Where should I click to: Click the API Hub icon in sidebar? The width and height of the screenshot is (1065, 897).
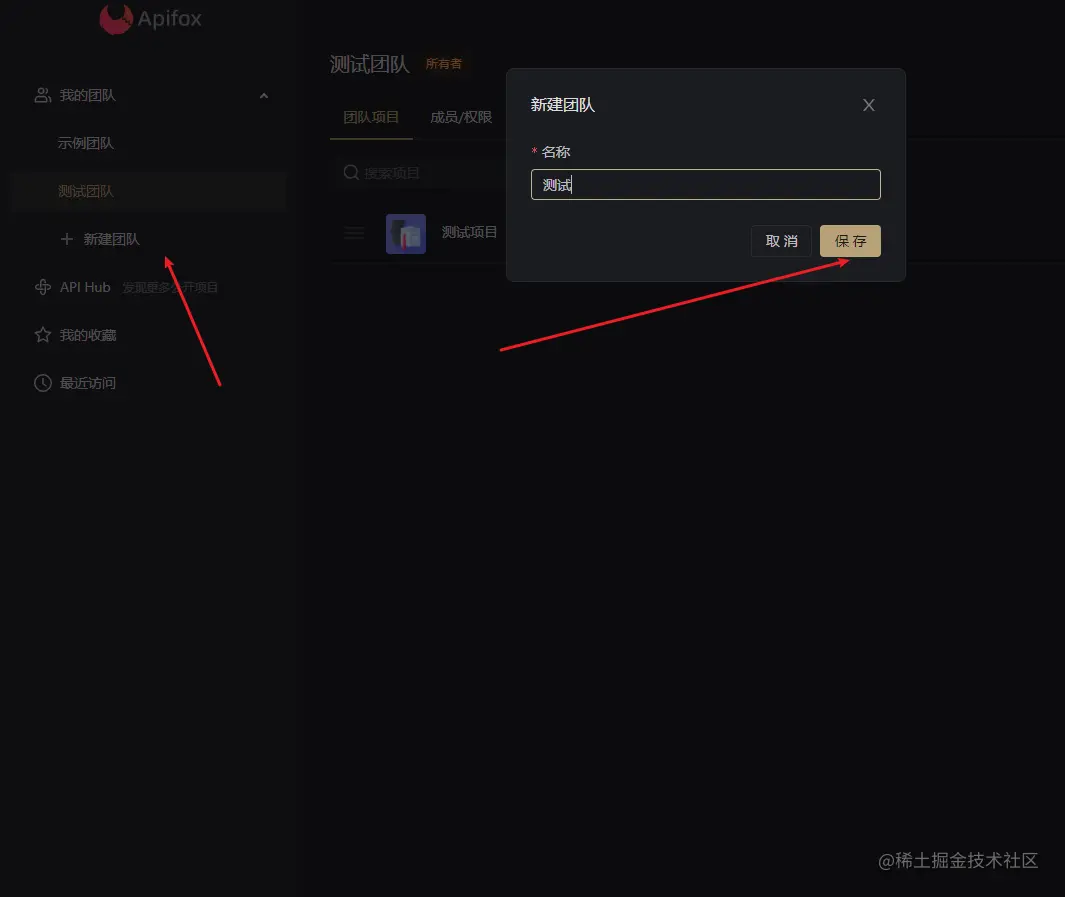(43, 287)
